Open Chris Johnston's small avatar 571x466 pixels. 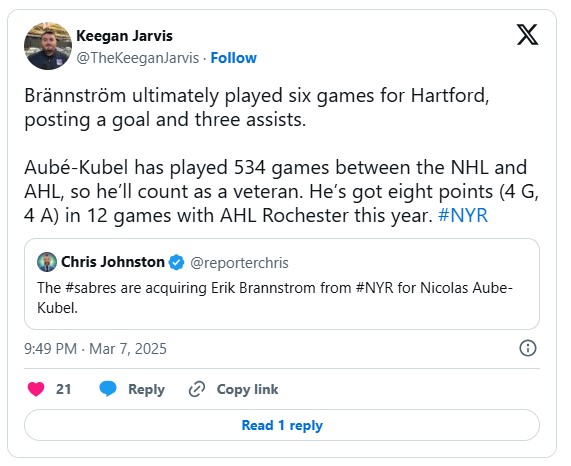point(47,262)
